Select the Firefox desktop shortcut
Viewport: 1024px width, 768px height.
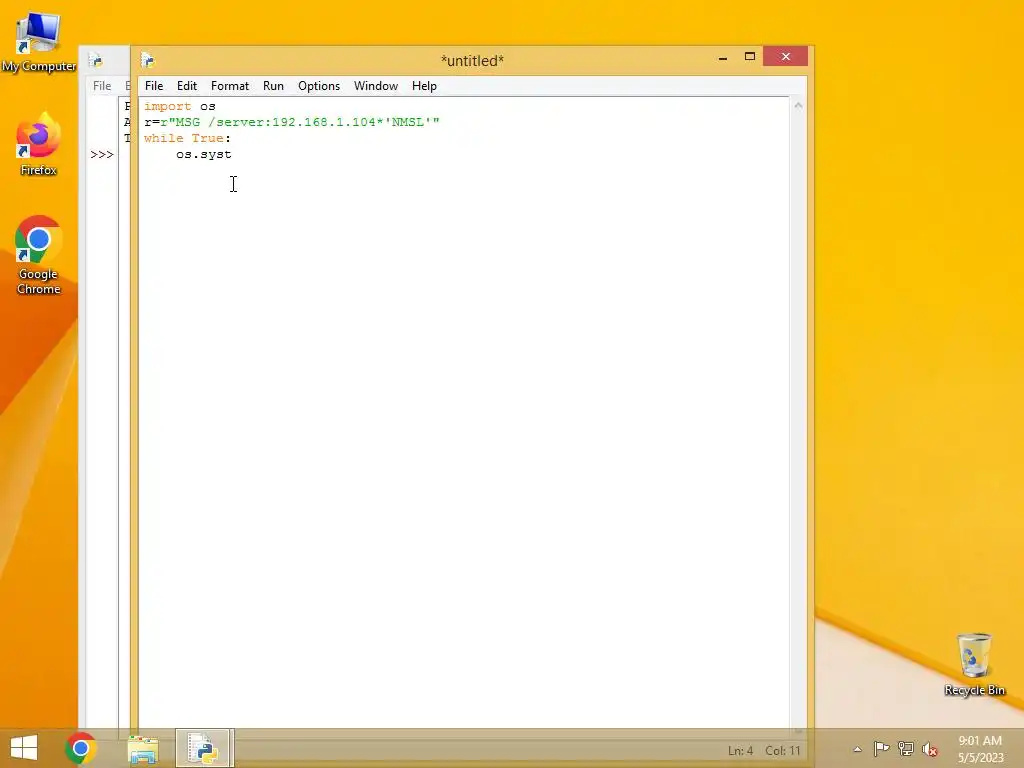(x=39, y=144)
